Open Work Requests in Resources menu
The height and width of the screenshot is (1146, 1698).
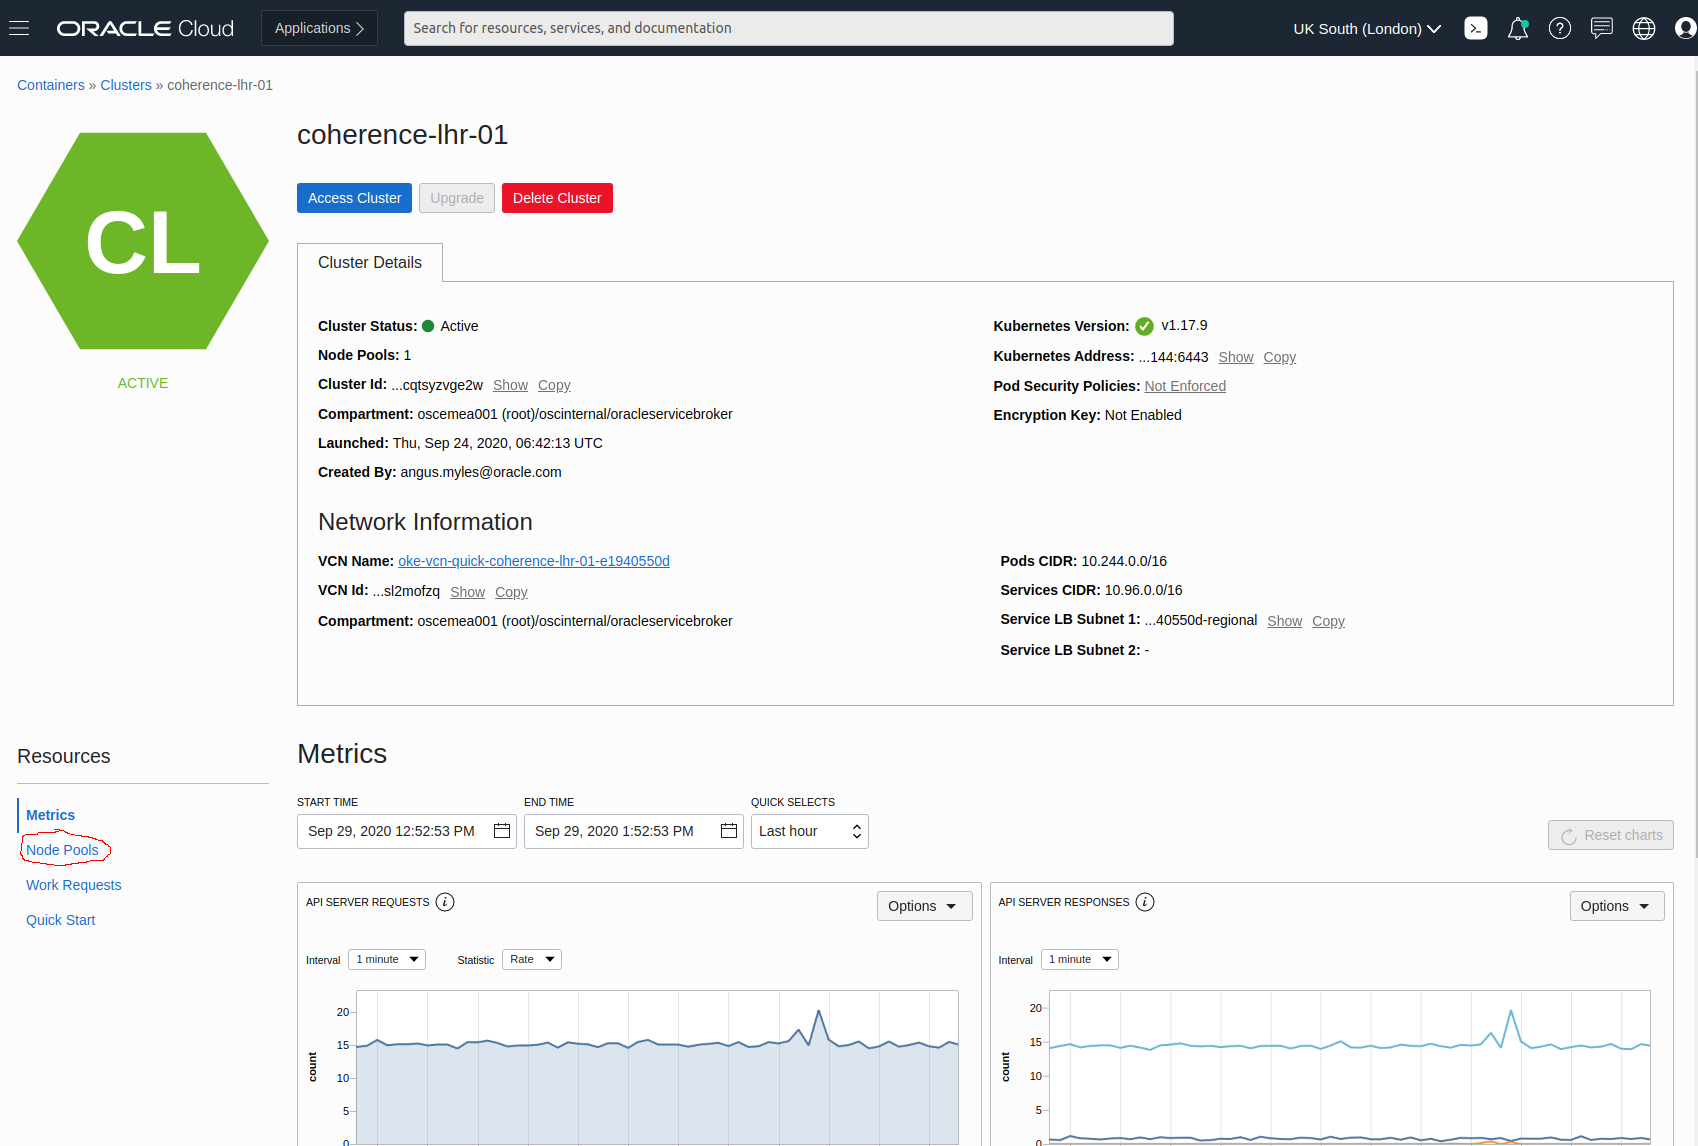(73, 885)
